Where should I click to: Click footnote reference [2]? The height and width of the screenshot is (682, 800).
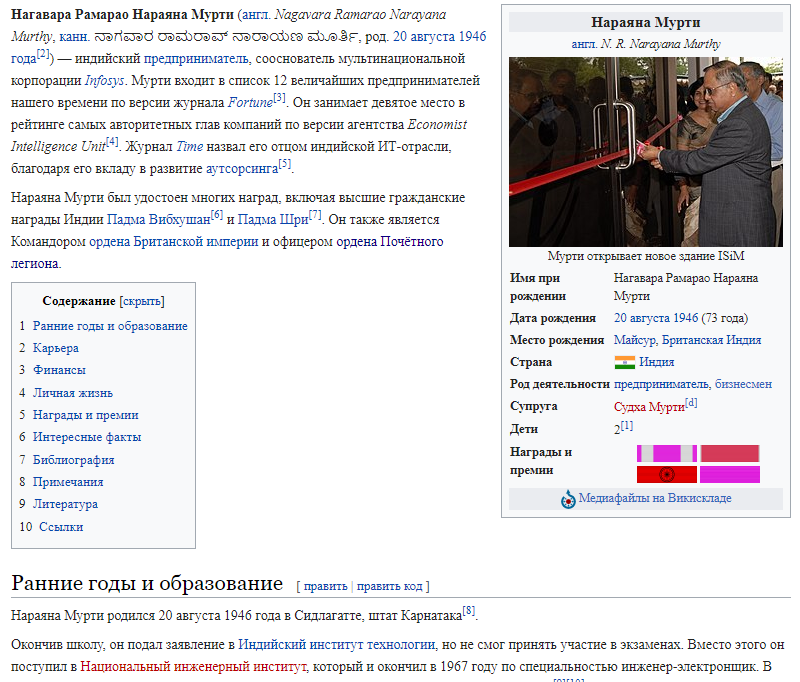43,54
